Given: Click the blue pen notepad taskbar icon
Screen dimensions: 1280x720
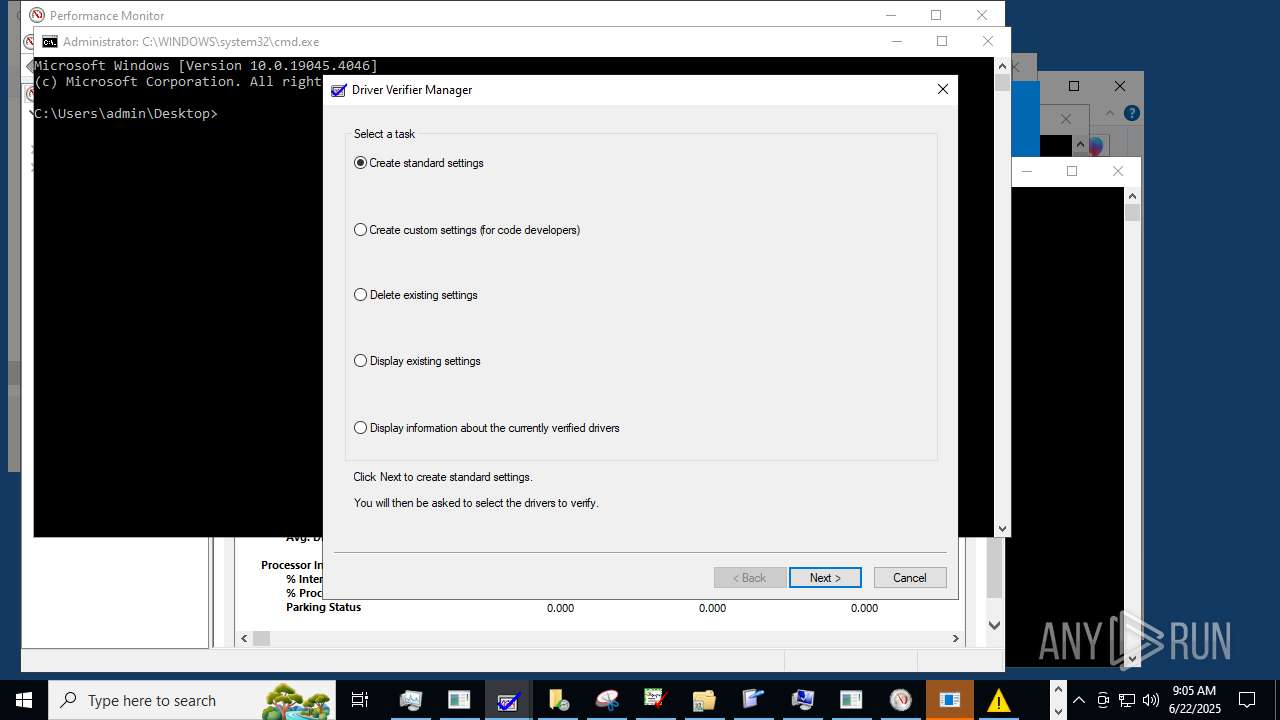Looking at the screenshot, I should tap(753, 700).
